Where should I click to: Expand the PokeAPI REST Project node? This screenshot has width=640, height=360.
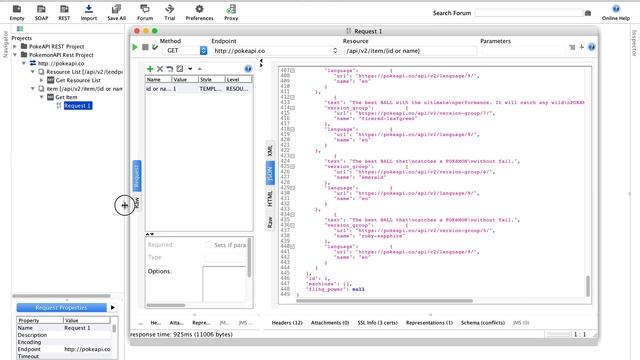tap(15, 46)
